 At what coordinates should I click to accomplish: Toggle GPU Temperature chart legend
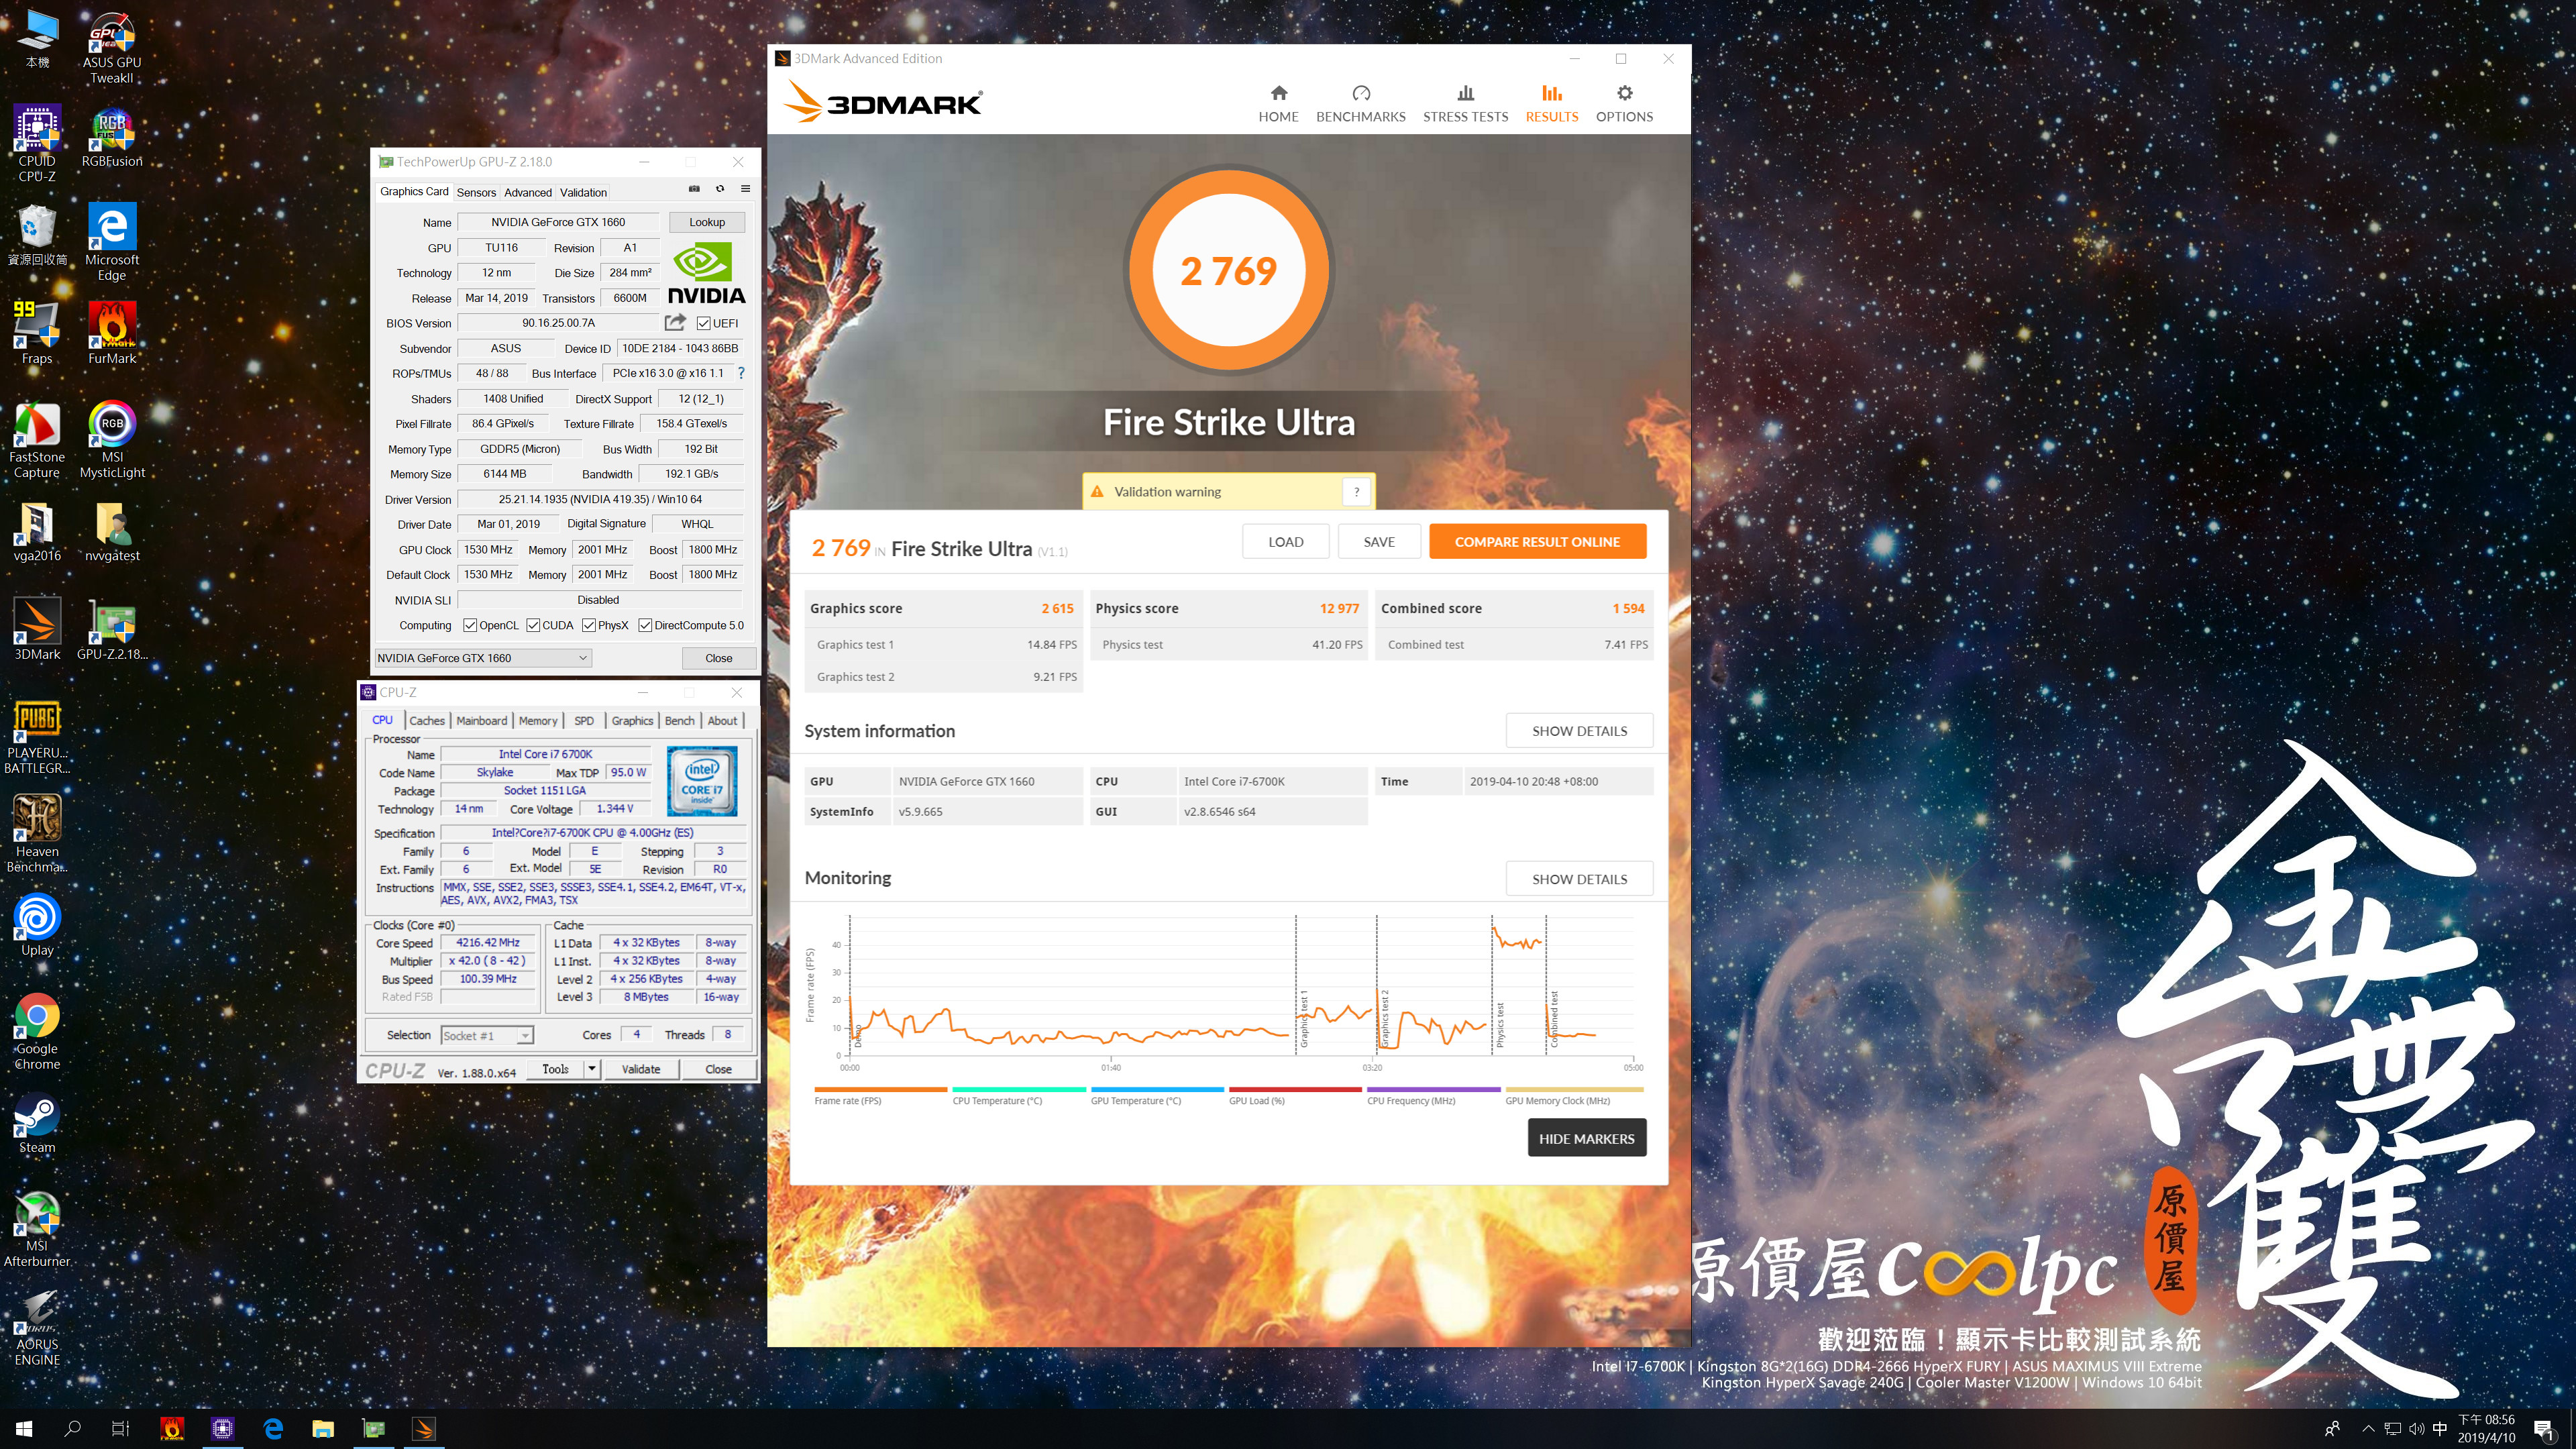[1156, 1096]
